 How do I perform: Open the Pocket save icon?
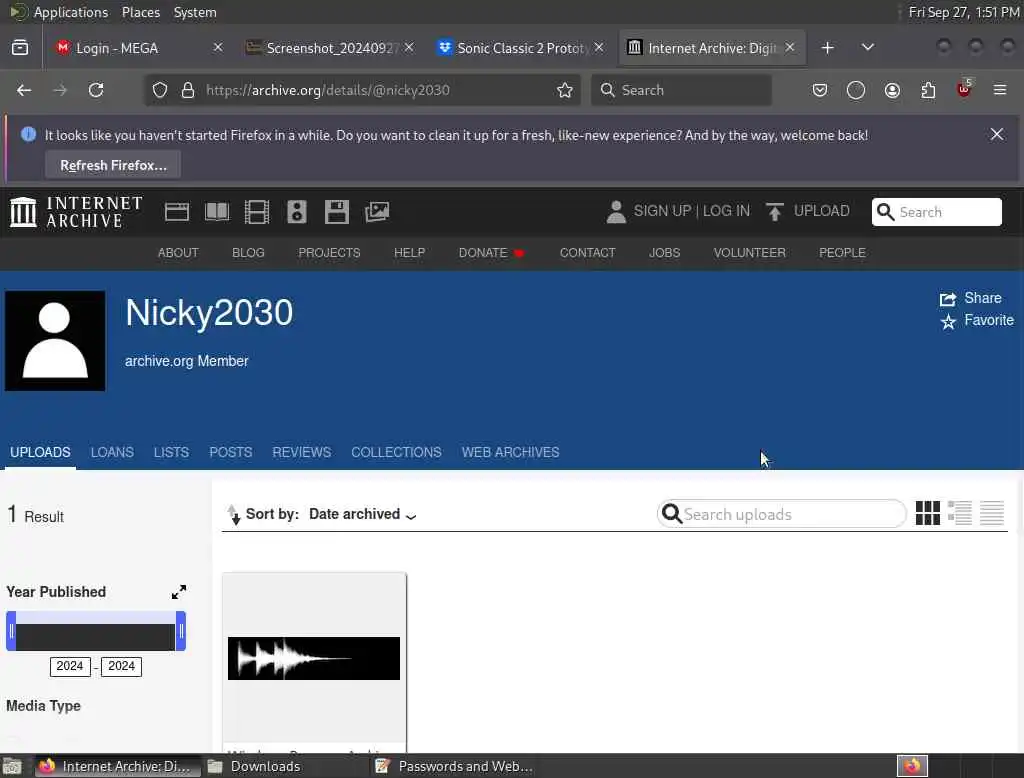[x=820, y=90]
